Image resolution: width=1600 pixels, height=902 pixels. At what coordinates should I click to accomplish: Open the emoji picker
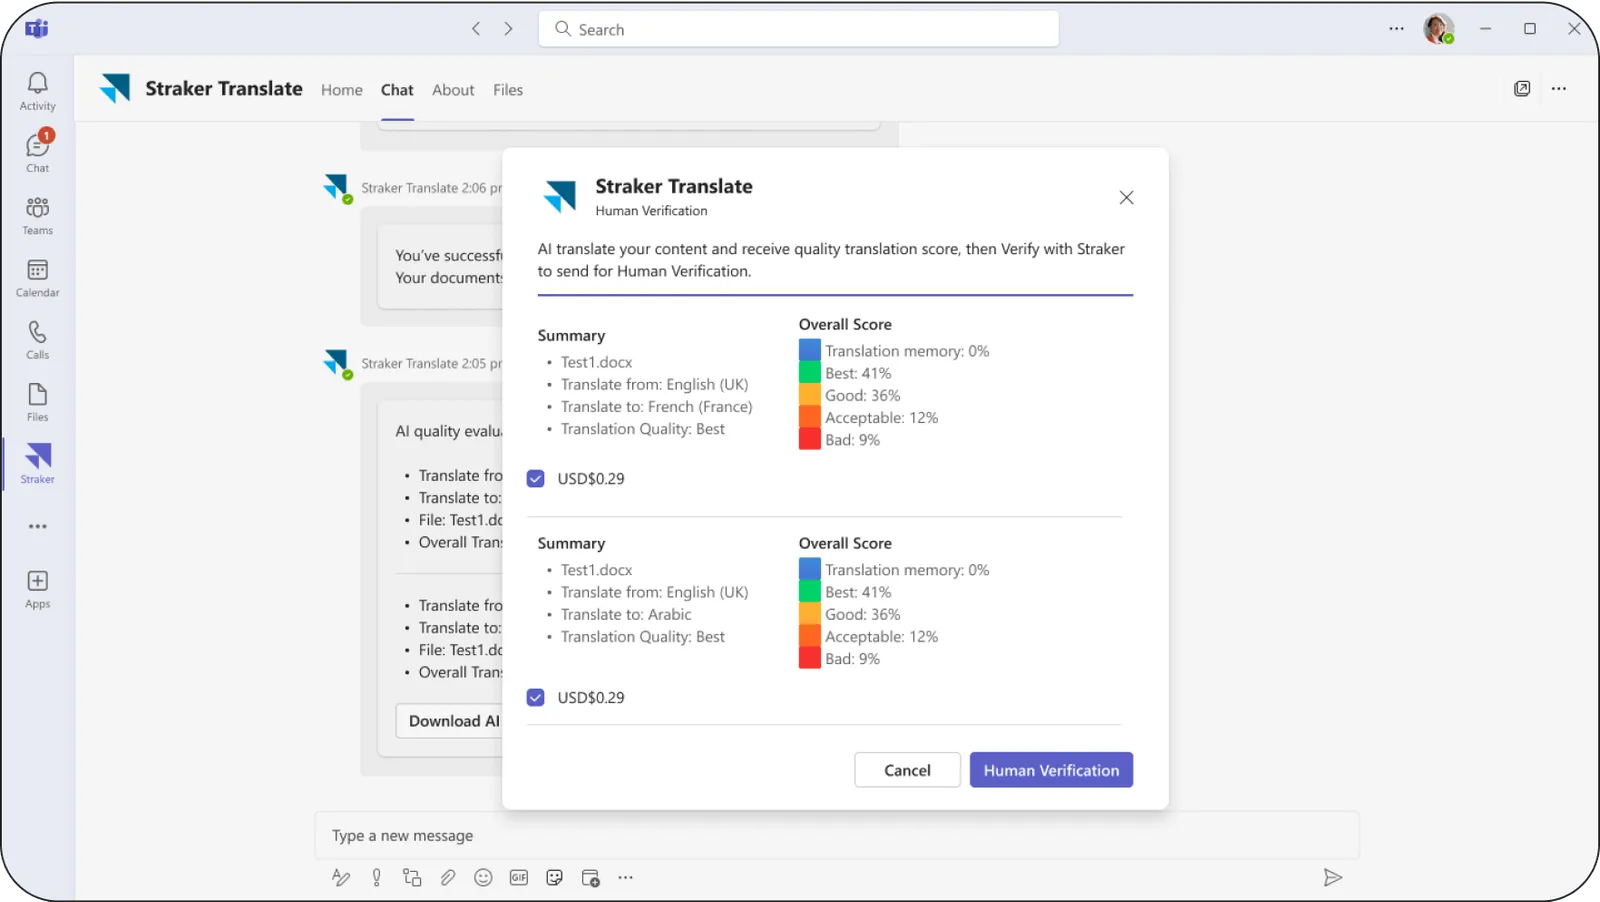[483, 878]
